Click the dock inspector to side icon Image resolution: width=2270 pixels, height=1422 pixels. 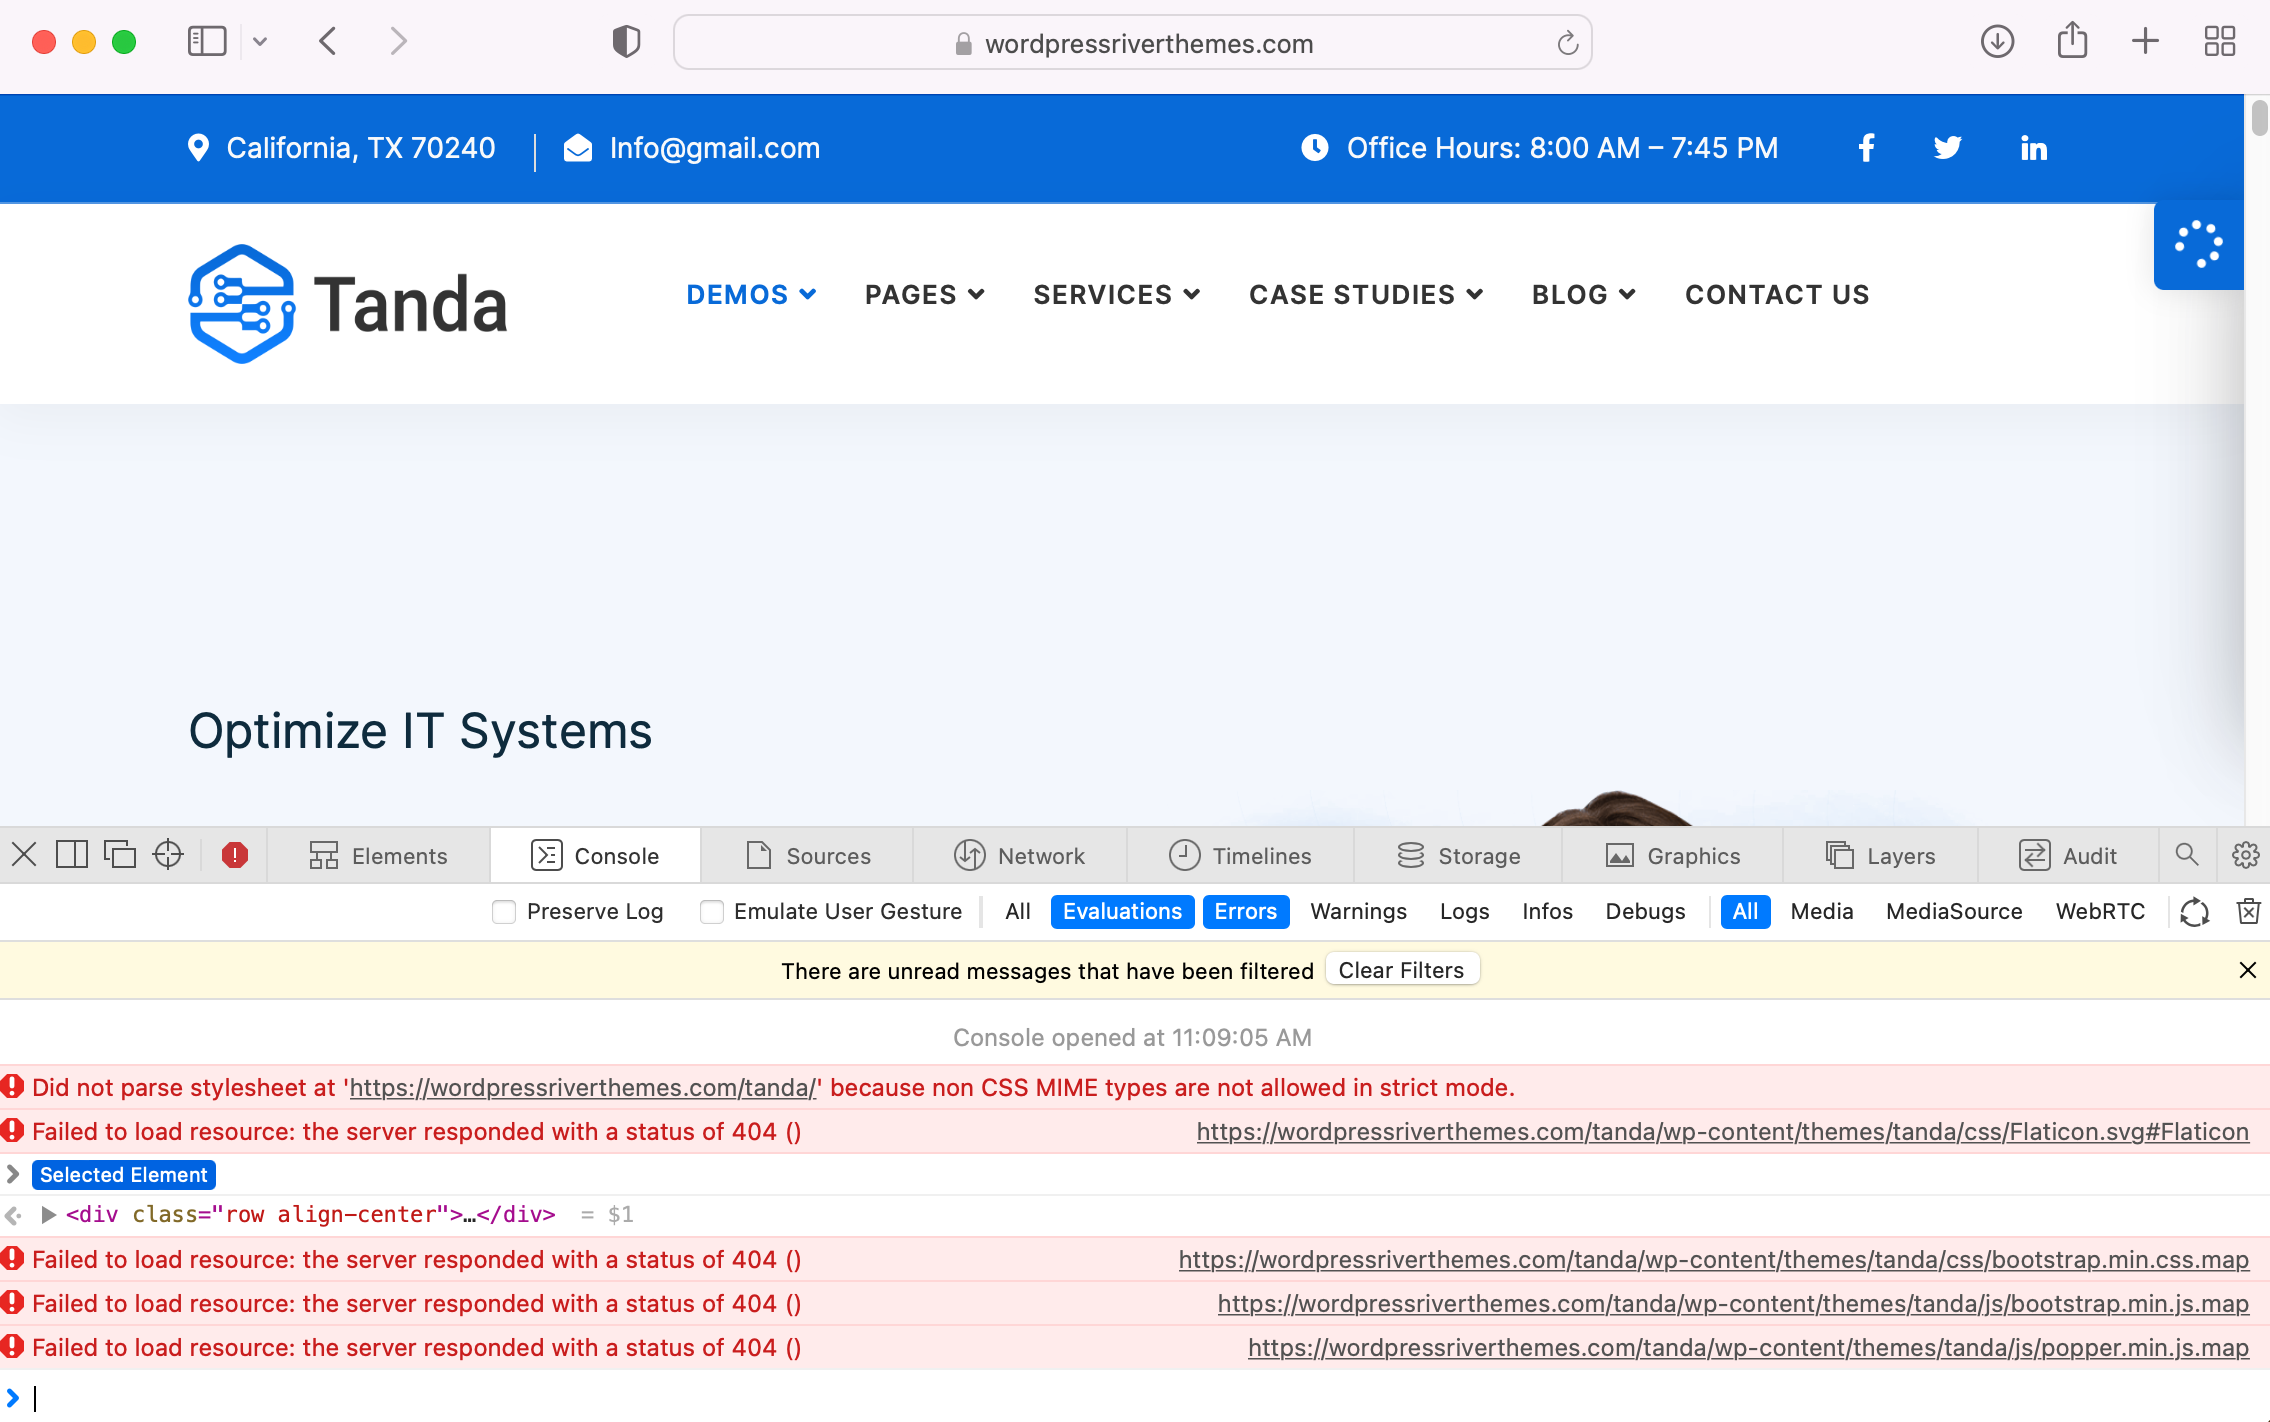tap(72, 855)
